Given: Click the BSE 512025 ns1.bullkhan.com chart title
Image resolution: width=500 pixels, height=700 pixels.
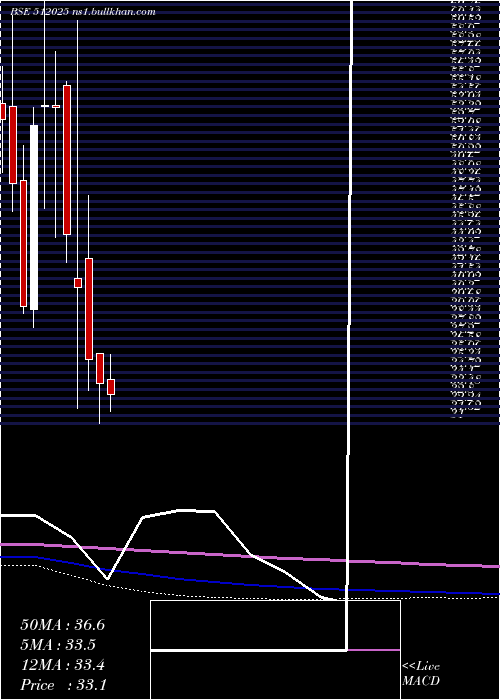Looking at the screenshot, I should 83,12.
